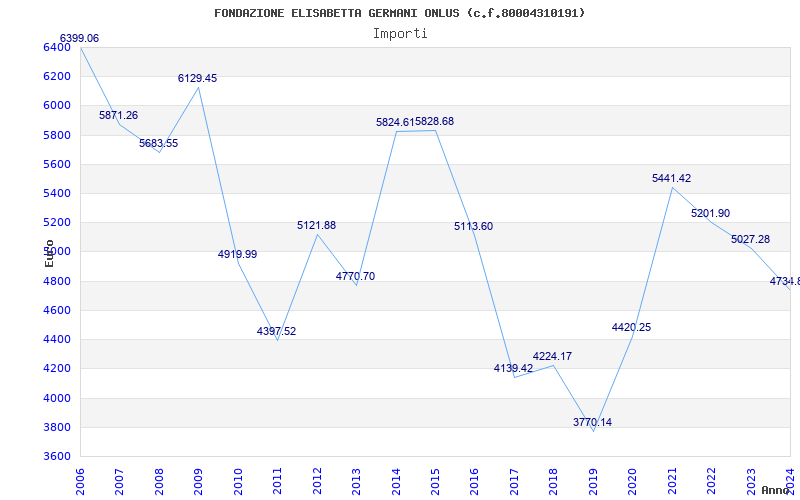The width and height of the screenshot is (800, 500).
Task: Select the 4139.42 data label
Action: (x=514, y=368)
